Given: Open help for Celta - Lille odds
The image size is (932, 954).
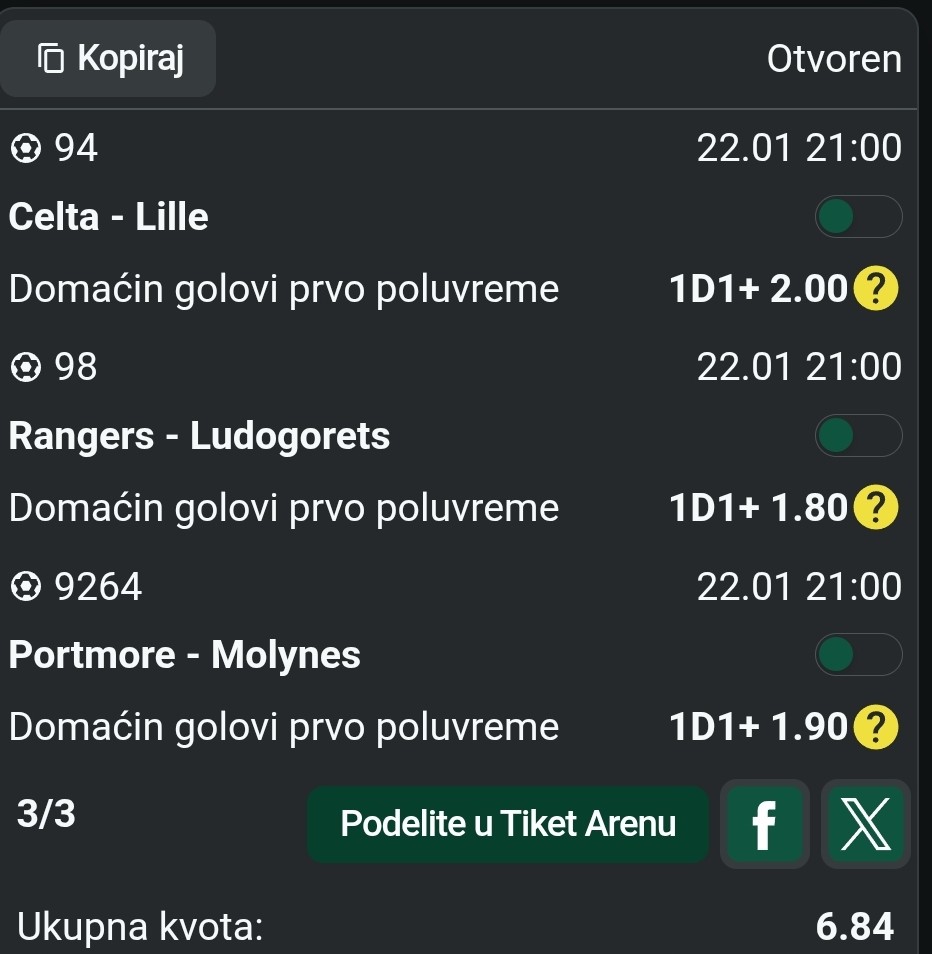Looking at the screenshot, I should [x=877, y=290].
